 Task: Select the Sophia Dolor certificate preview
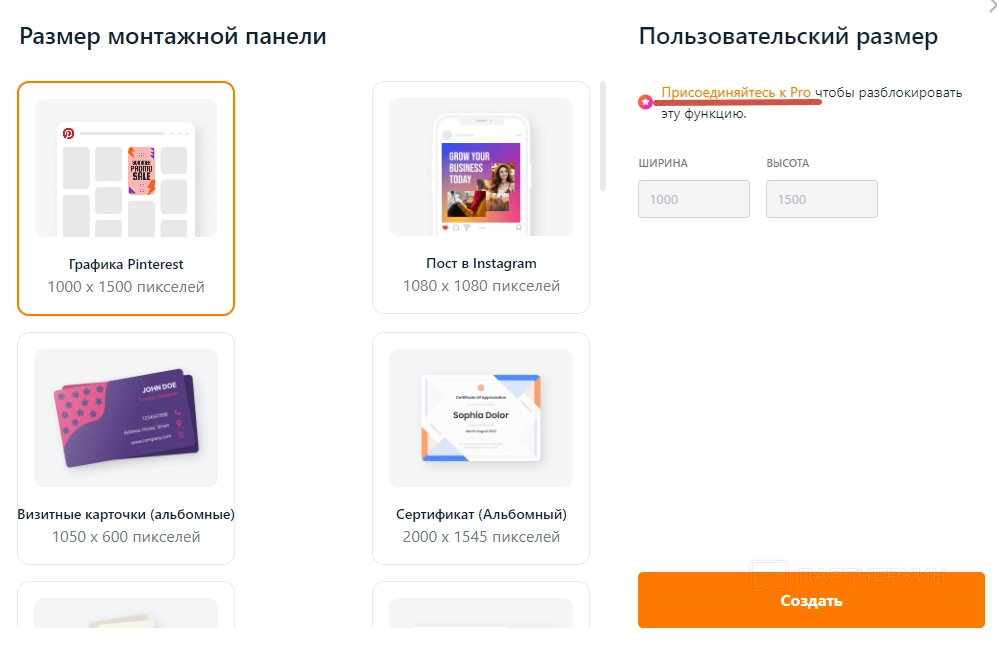tap(481, 417)
